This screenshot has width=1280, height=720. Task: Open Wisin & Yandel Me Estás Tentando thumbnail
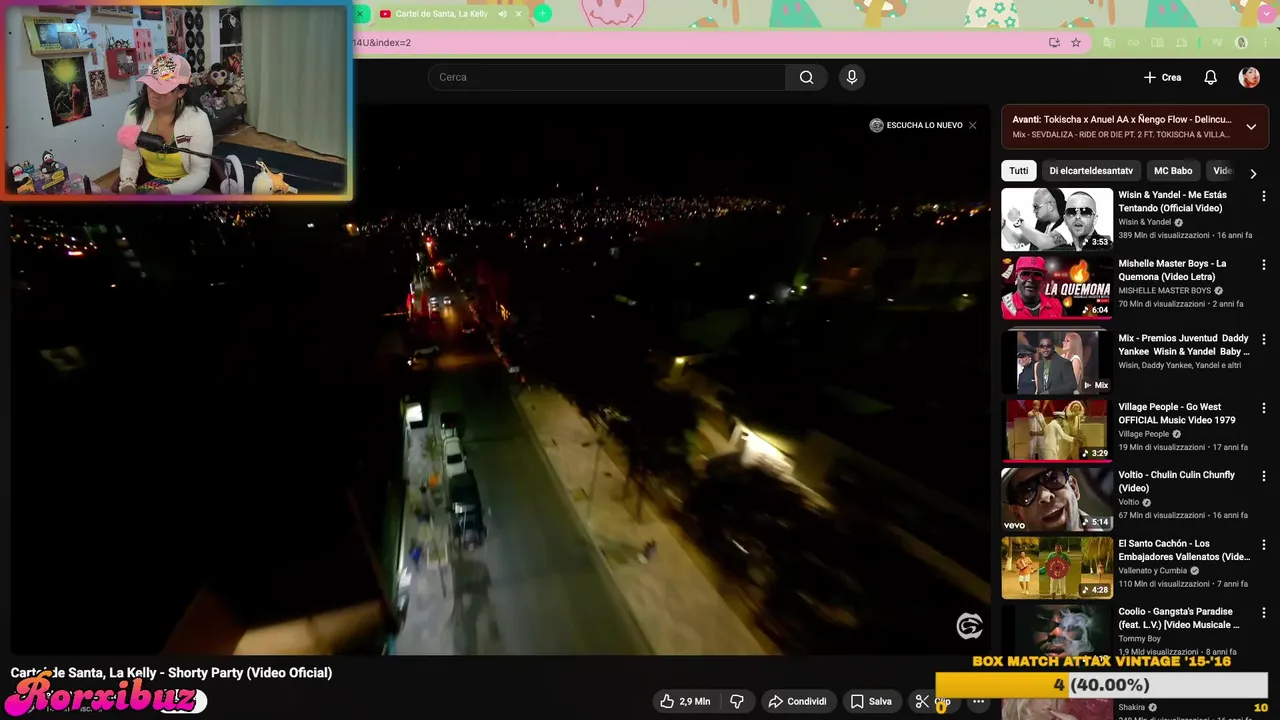coord(1057,219)
